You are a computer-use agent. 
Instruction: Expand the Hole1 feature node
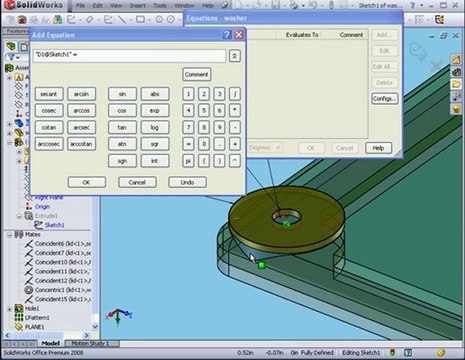click(x=9, y=309)
